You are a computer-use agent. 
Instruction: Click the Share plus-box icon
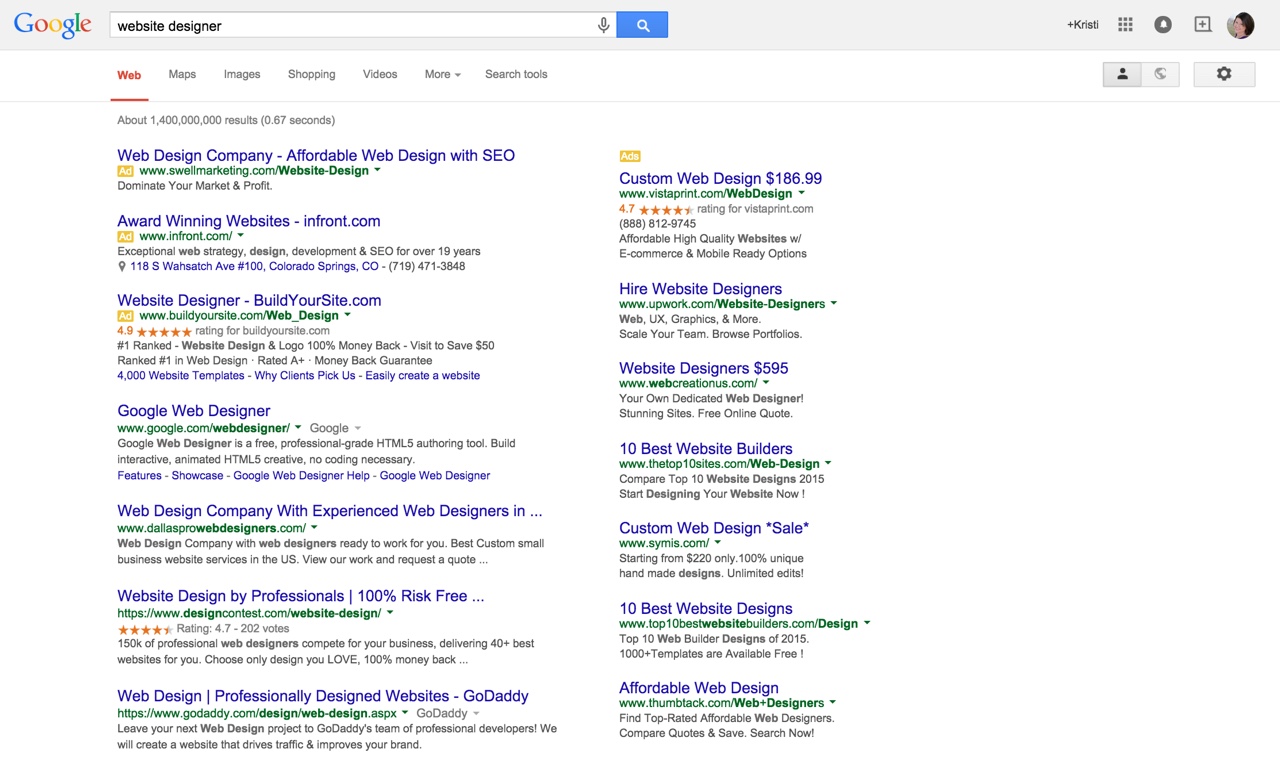click(1203, 25)
